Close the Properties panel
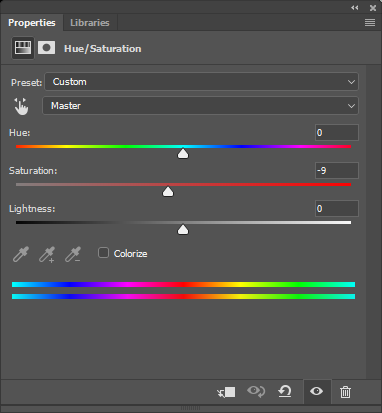The image size is (382, 413). click(373, 8)
